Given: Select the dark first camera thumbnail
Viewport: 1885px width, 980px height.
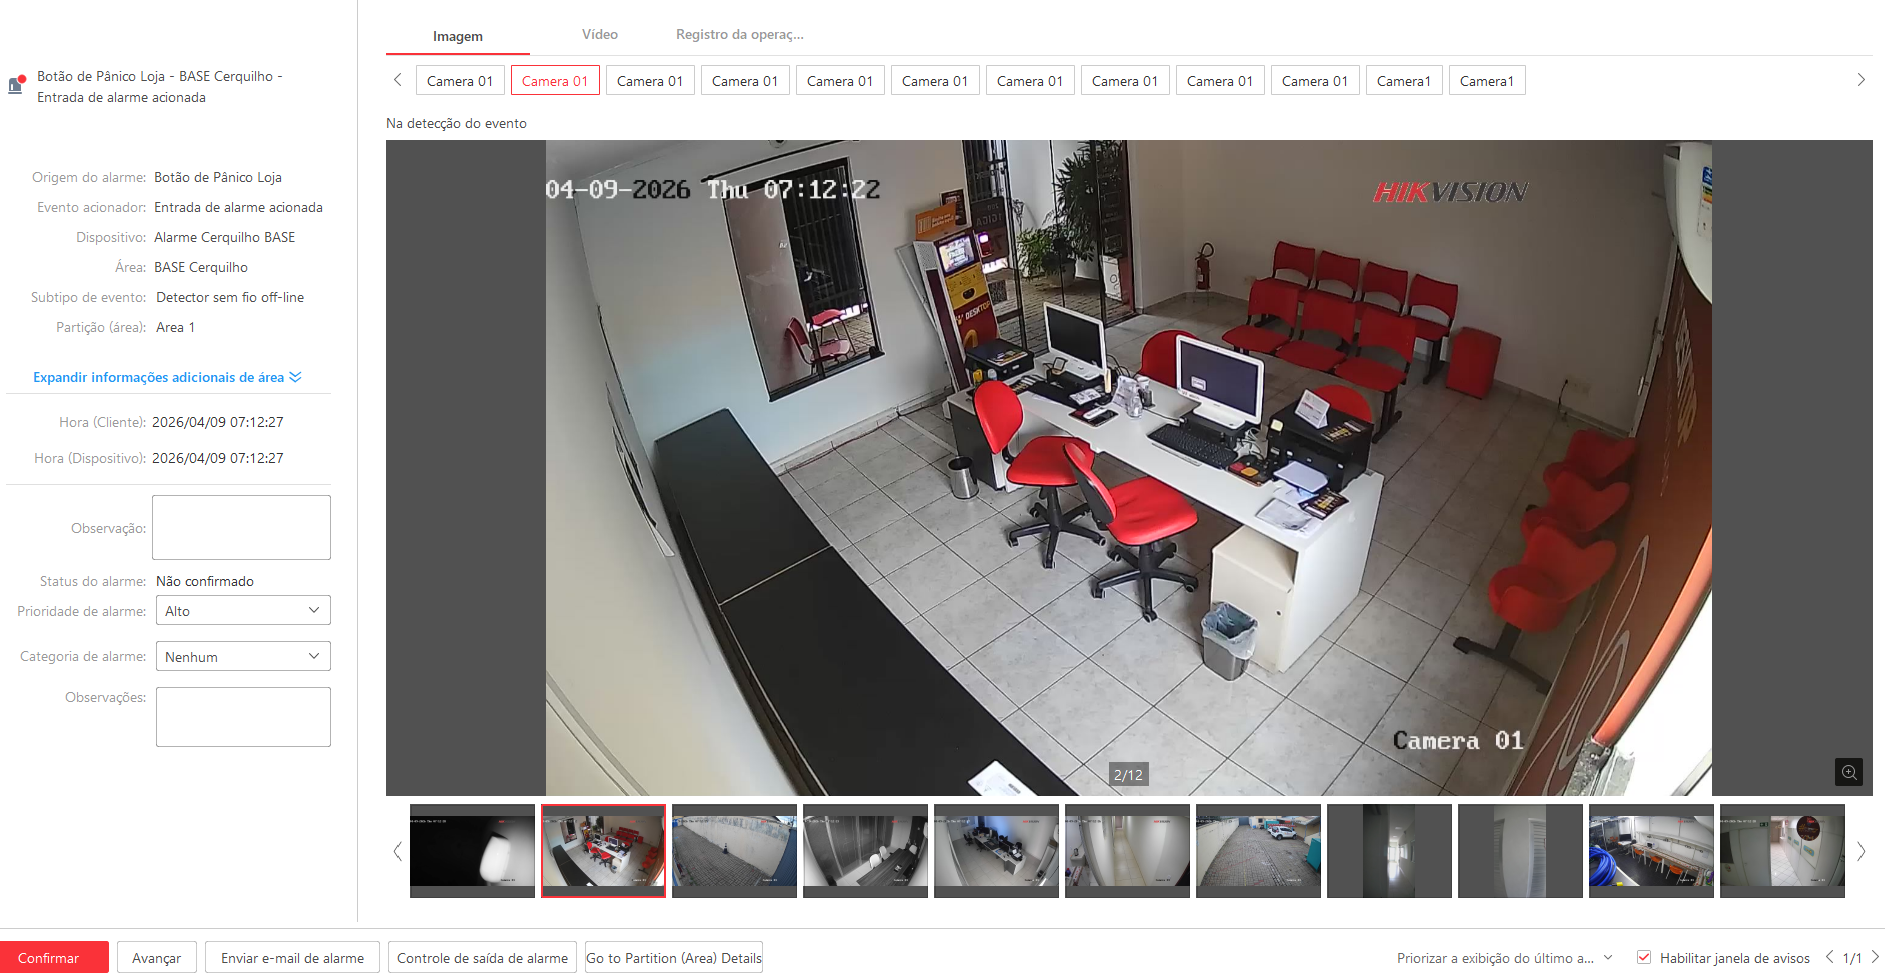Looking at the screenshot, I should (x=472, y=850).
